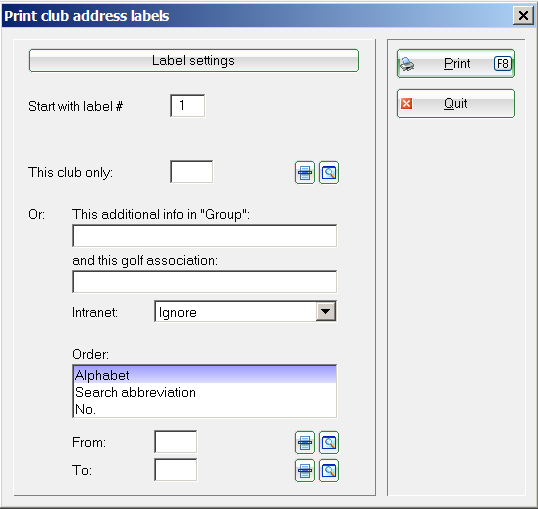The width and height of the screenshot is (538, 509).
Task: Click the red X icon on Quit
Action: [x=407, y=103]
